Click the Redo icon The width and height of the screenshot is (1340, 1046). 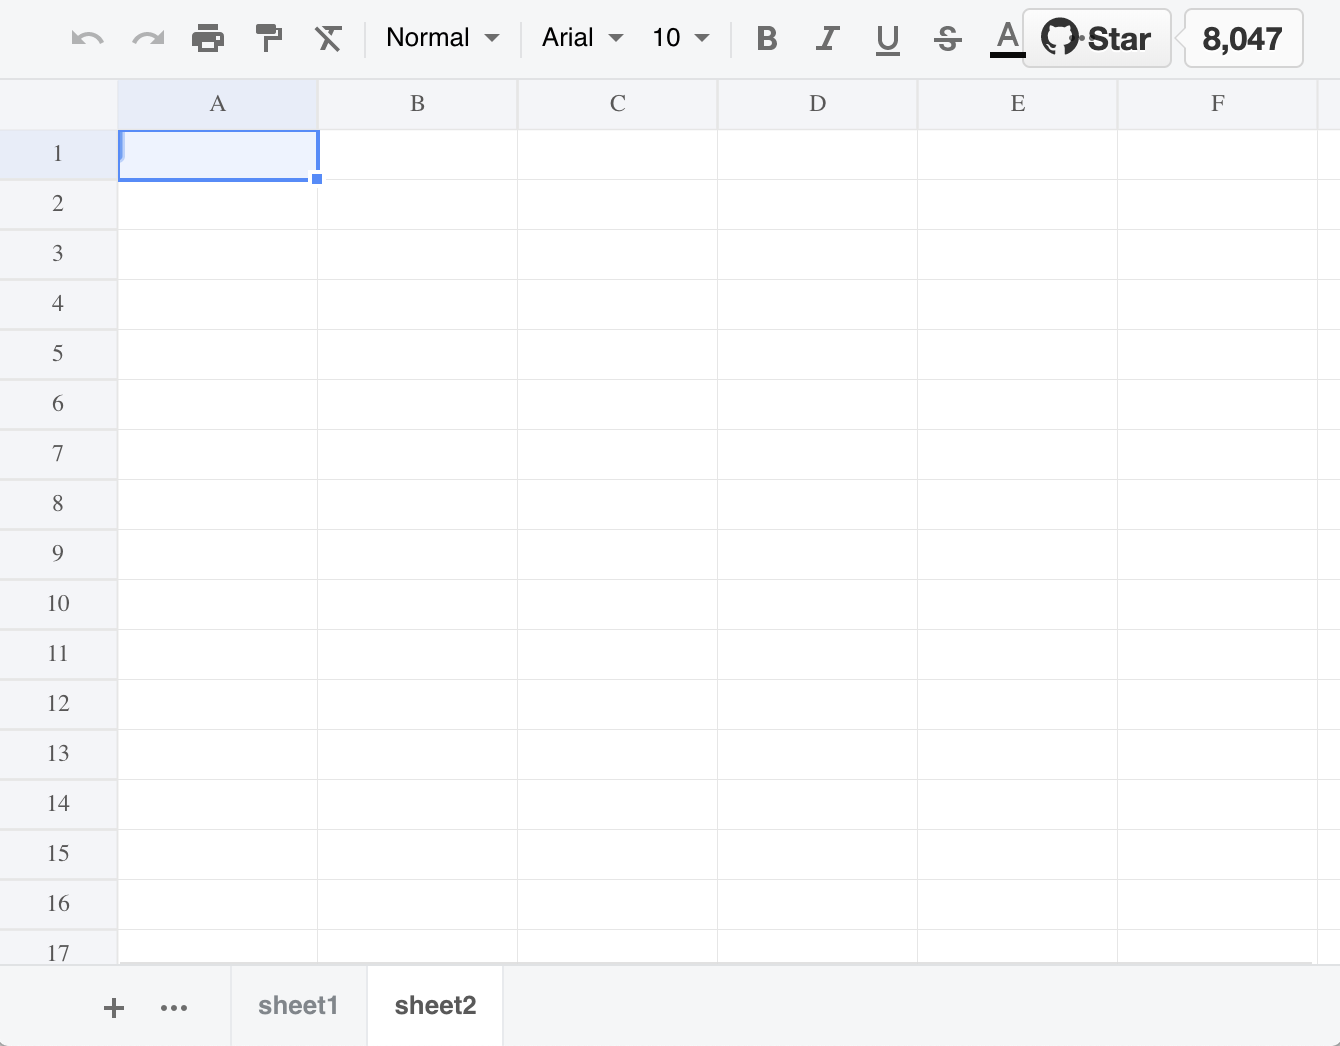click(147, 38)
